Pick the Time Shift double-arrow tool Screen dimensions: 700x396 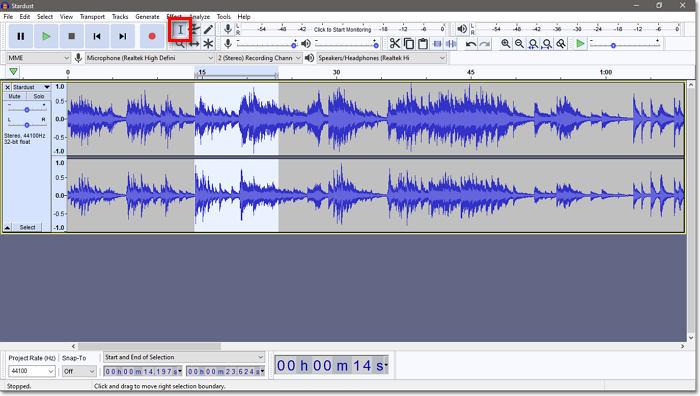point(194,44)
